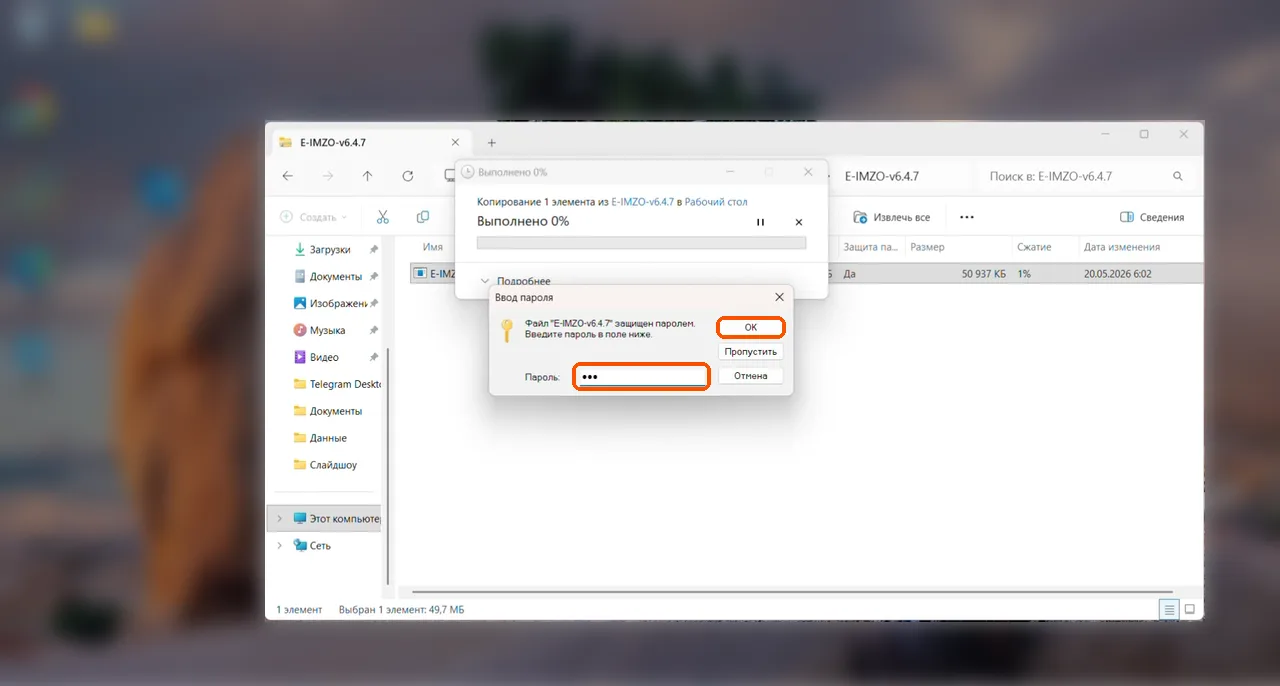Pause the copy operation

point(760,222)
